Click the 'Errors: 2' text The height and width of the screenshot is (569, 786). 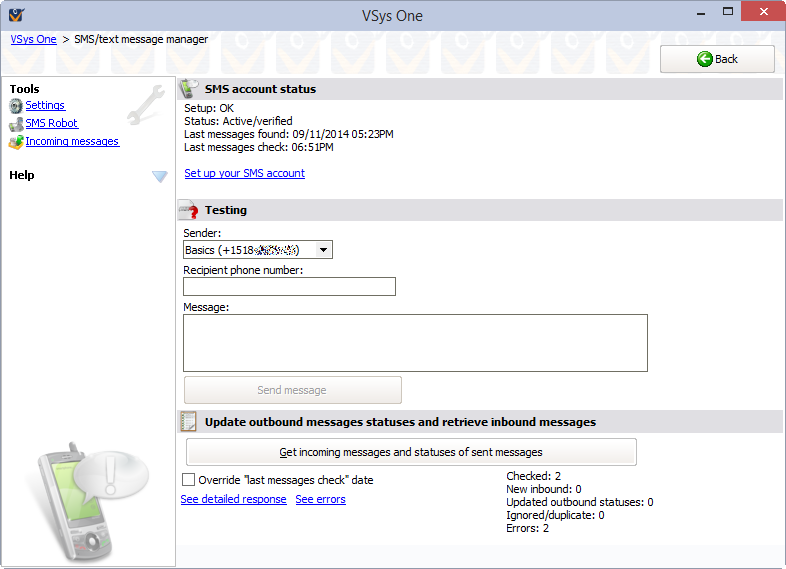pyautogui.click(x=527, y=528)
